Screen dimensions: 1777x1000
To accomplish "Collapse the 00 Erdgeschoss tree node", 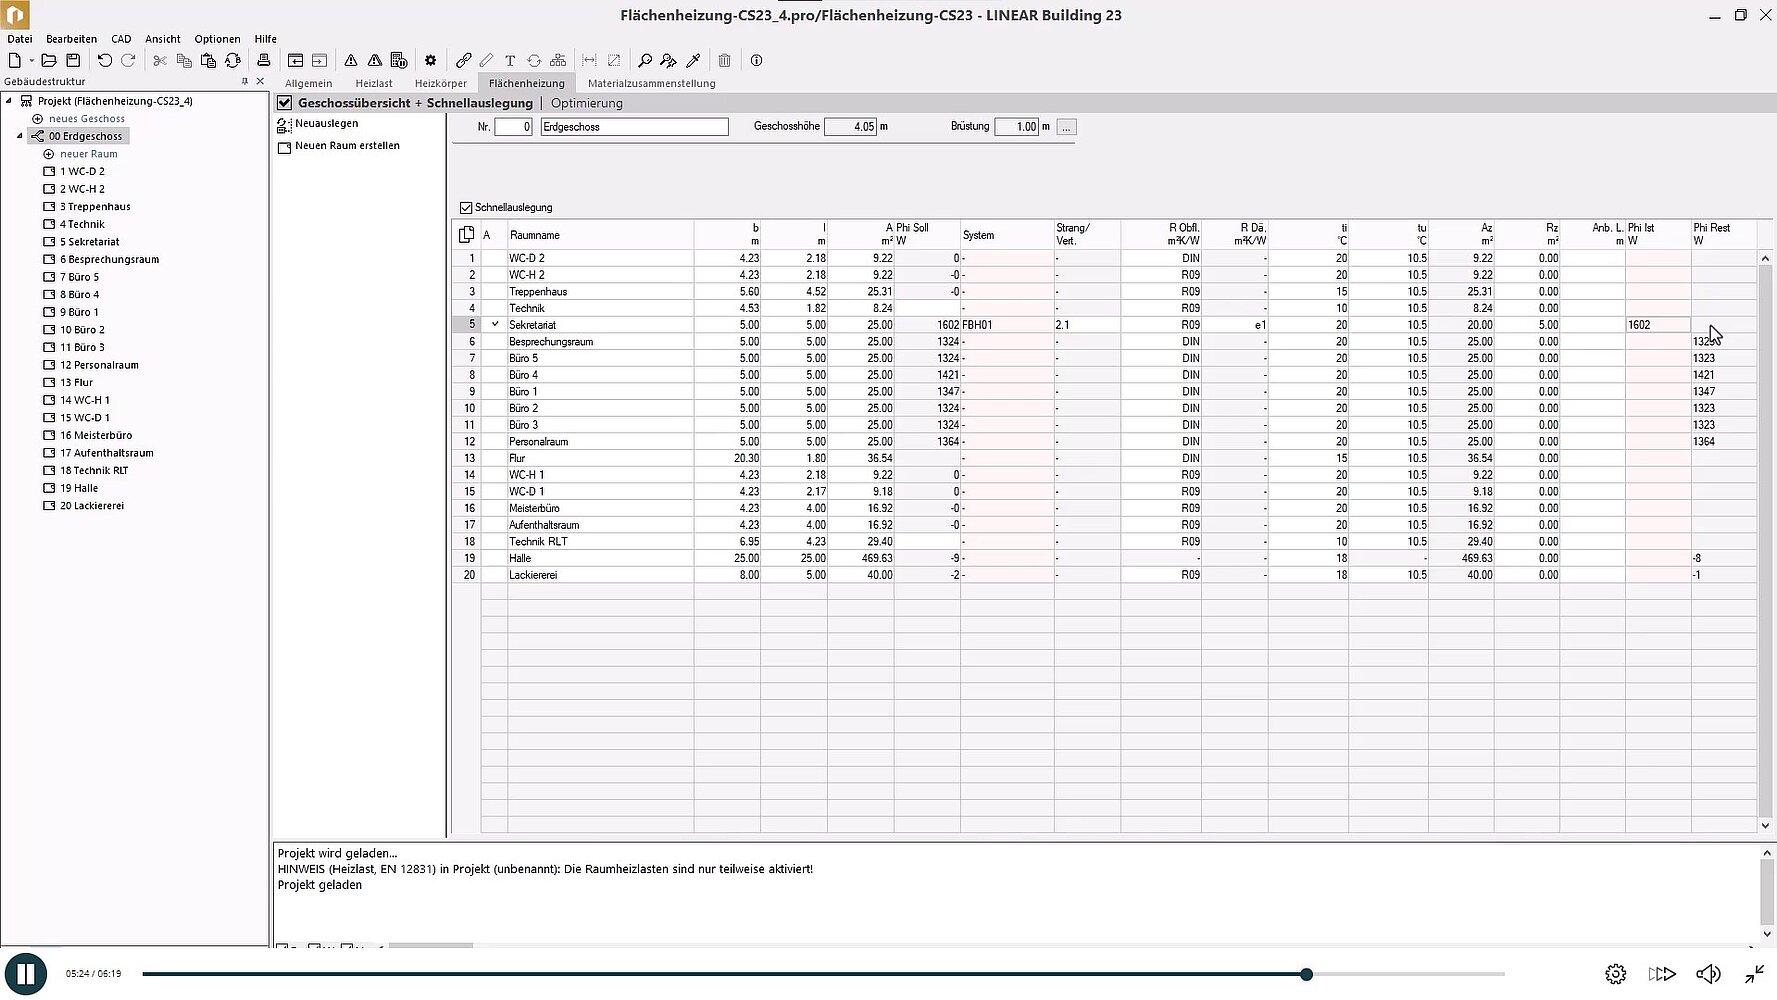I will coord(20,136).
